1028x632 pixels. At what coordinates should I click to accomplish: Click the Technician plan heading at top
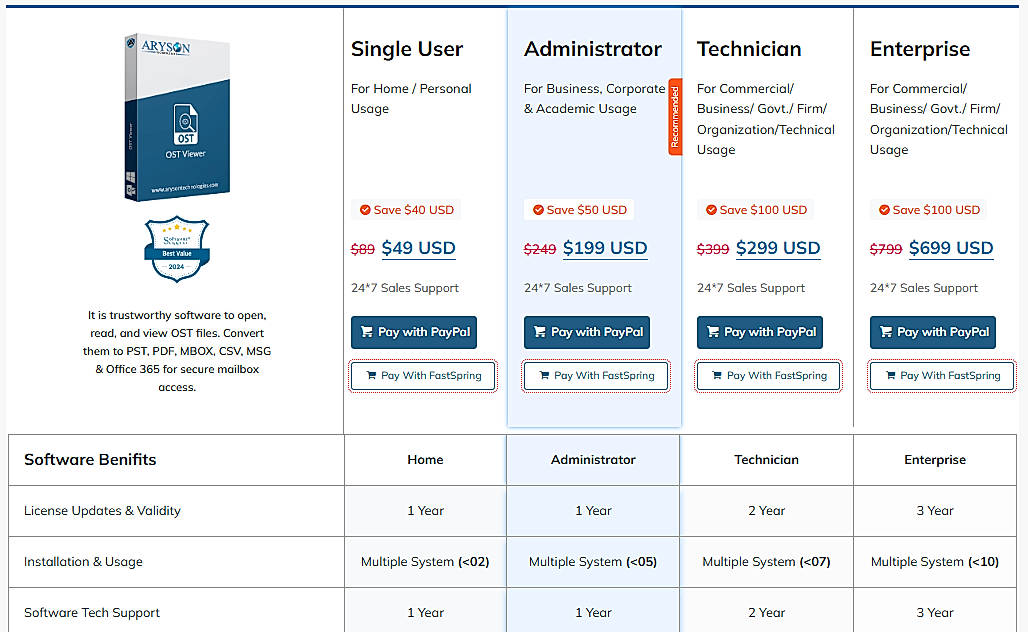click(x=749, y=49)
